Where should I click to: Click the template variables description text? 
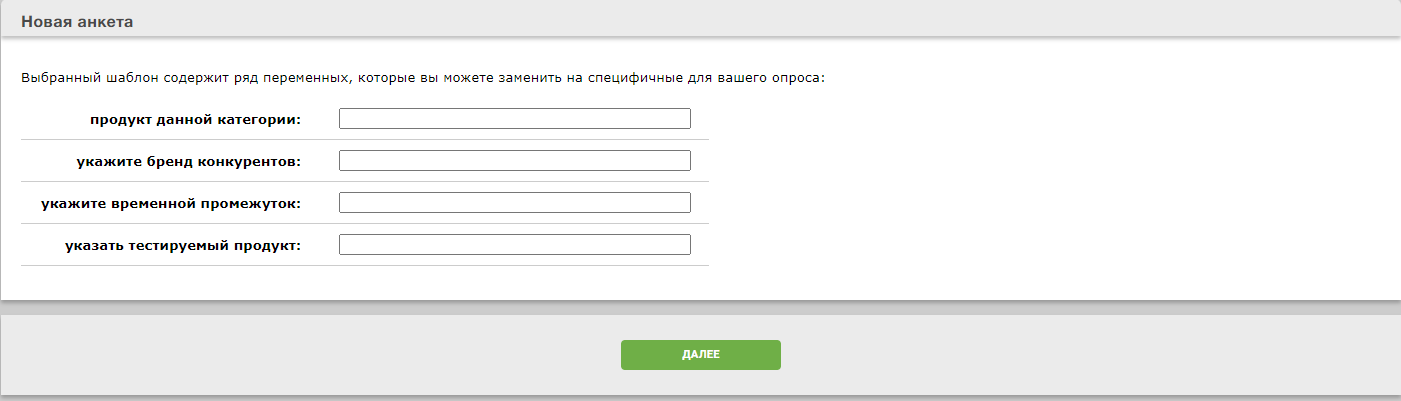point(422,77)
